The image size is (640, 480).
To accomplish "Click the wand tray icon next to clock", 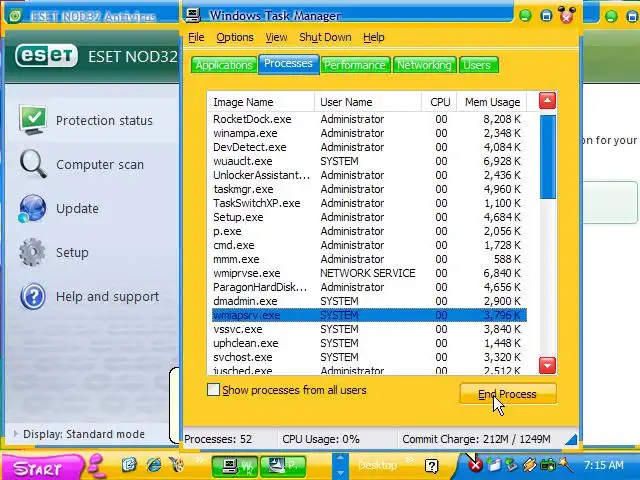I will (566, 464).
